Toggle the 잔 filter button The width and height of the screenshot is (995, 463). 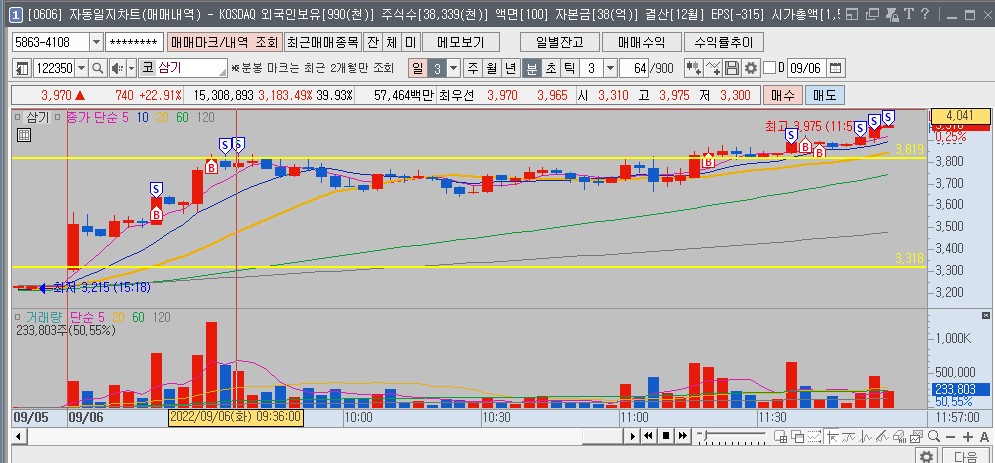(373, 42)
